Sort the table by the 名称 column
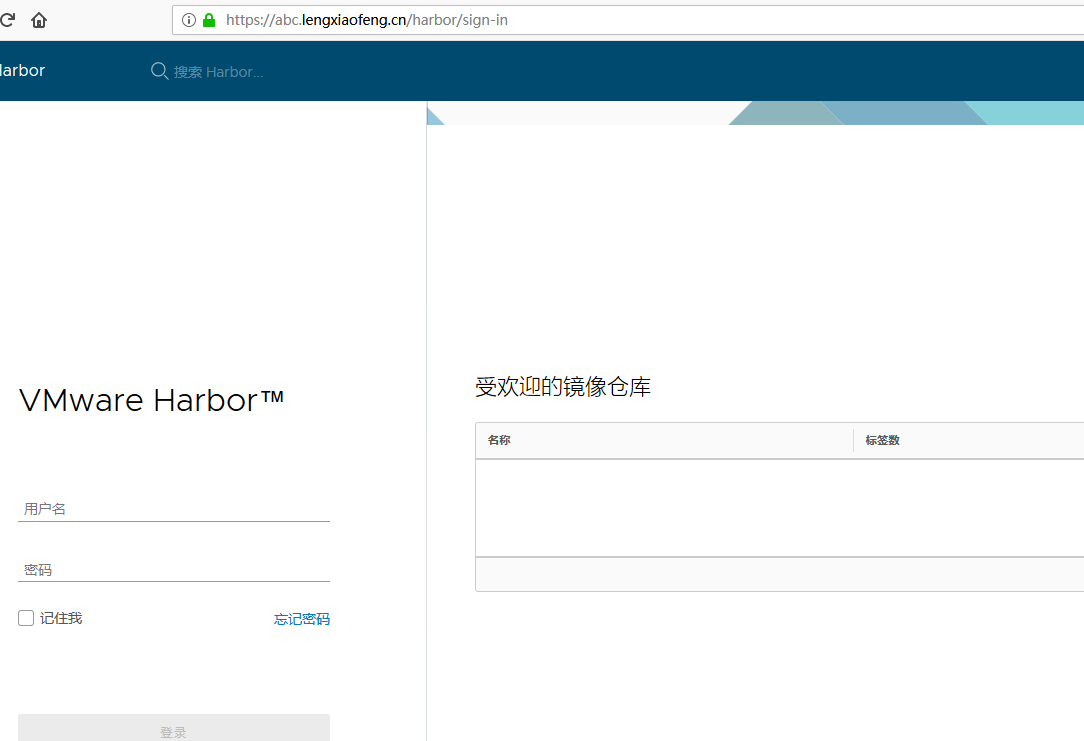 [499, 440]
